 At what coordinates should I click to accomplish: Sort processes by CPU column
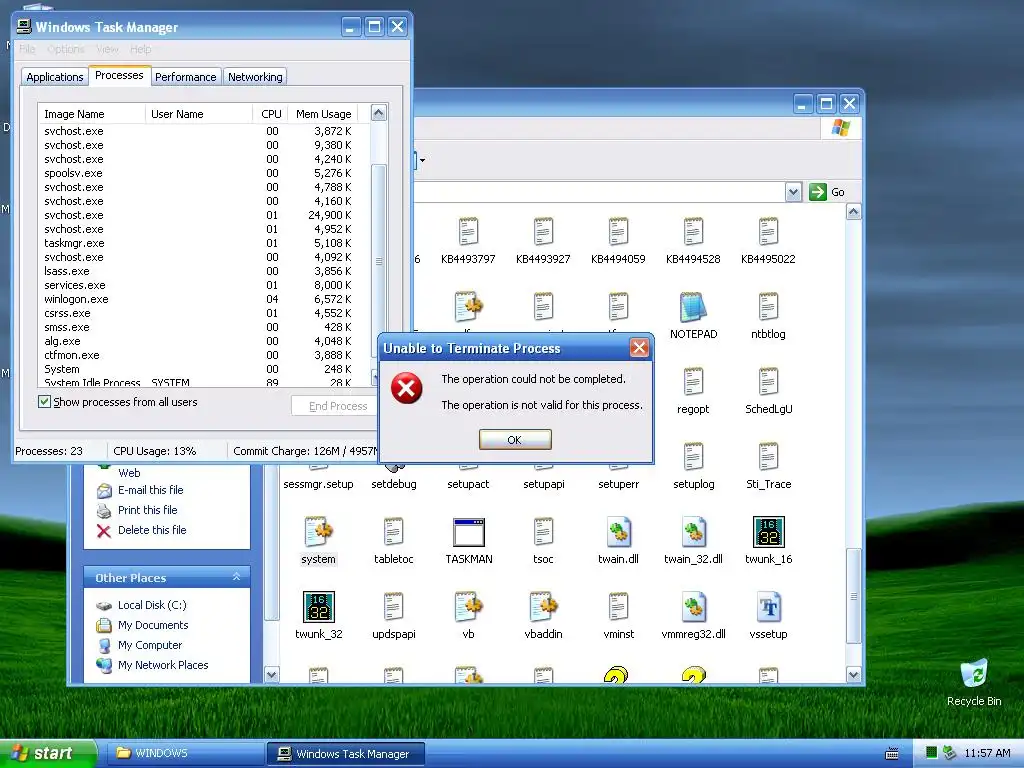[x=270, y=114]
